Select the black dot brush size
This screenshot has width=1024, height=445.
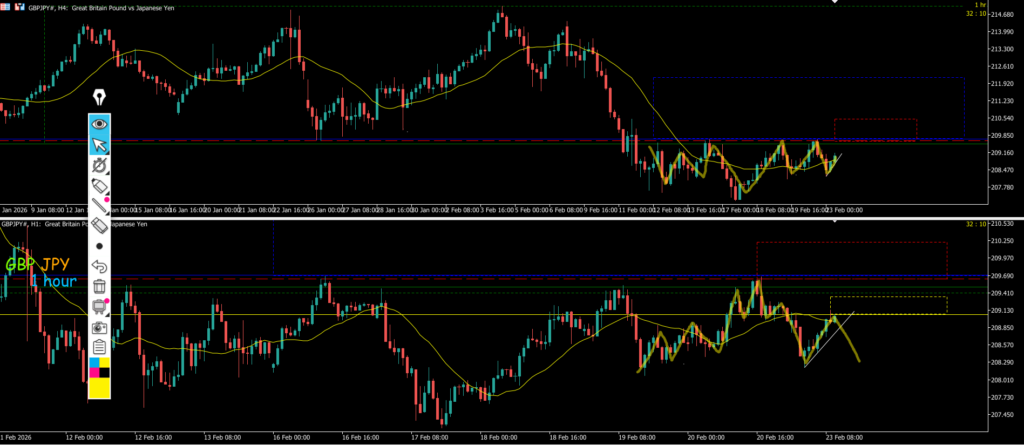coord(100,246)
